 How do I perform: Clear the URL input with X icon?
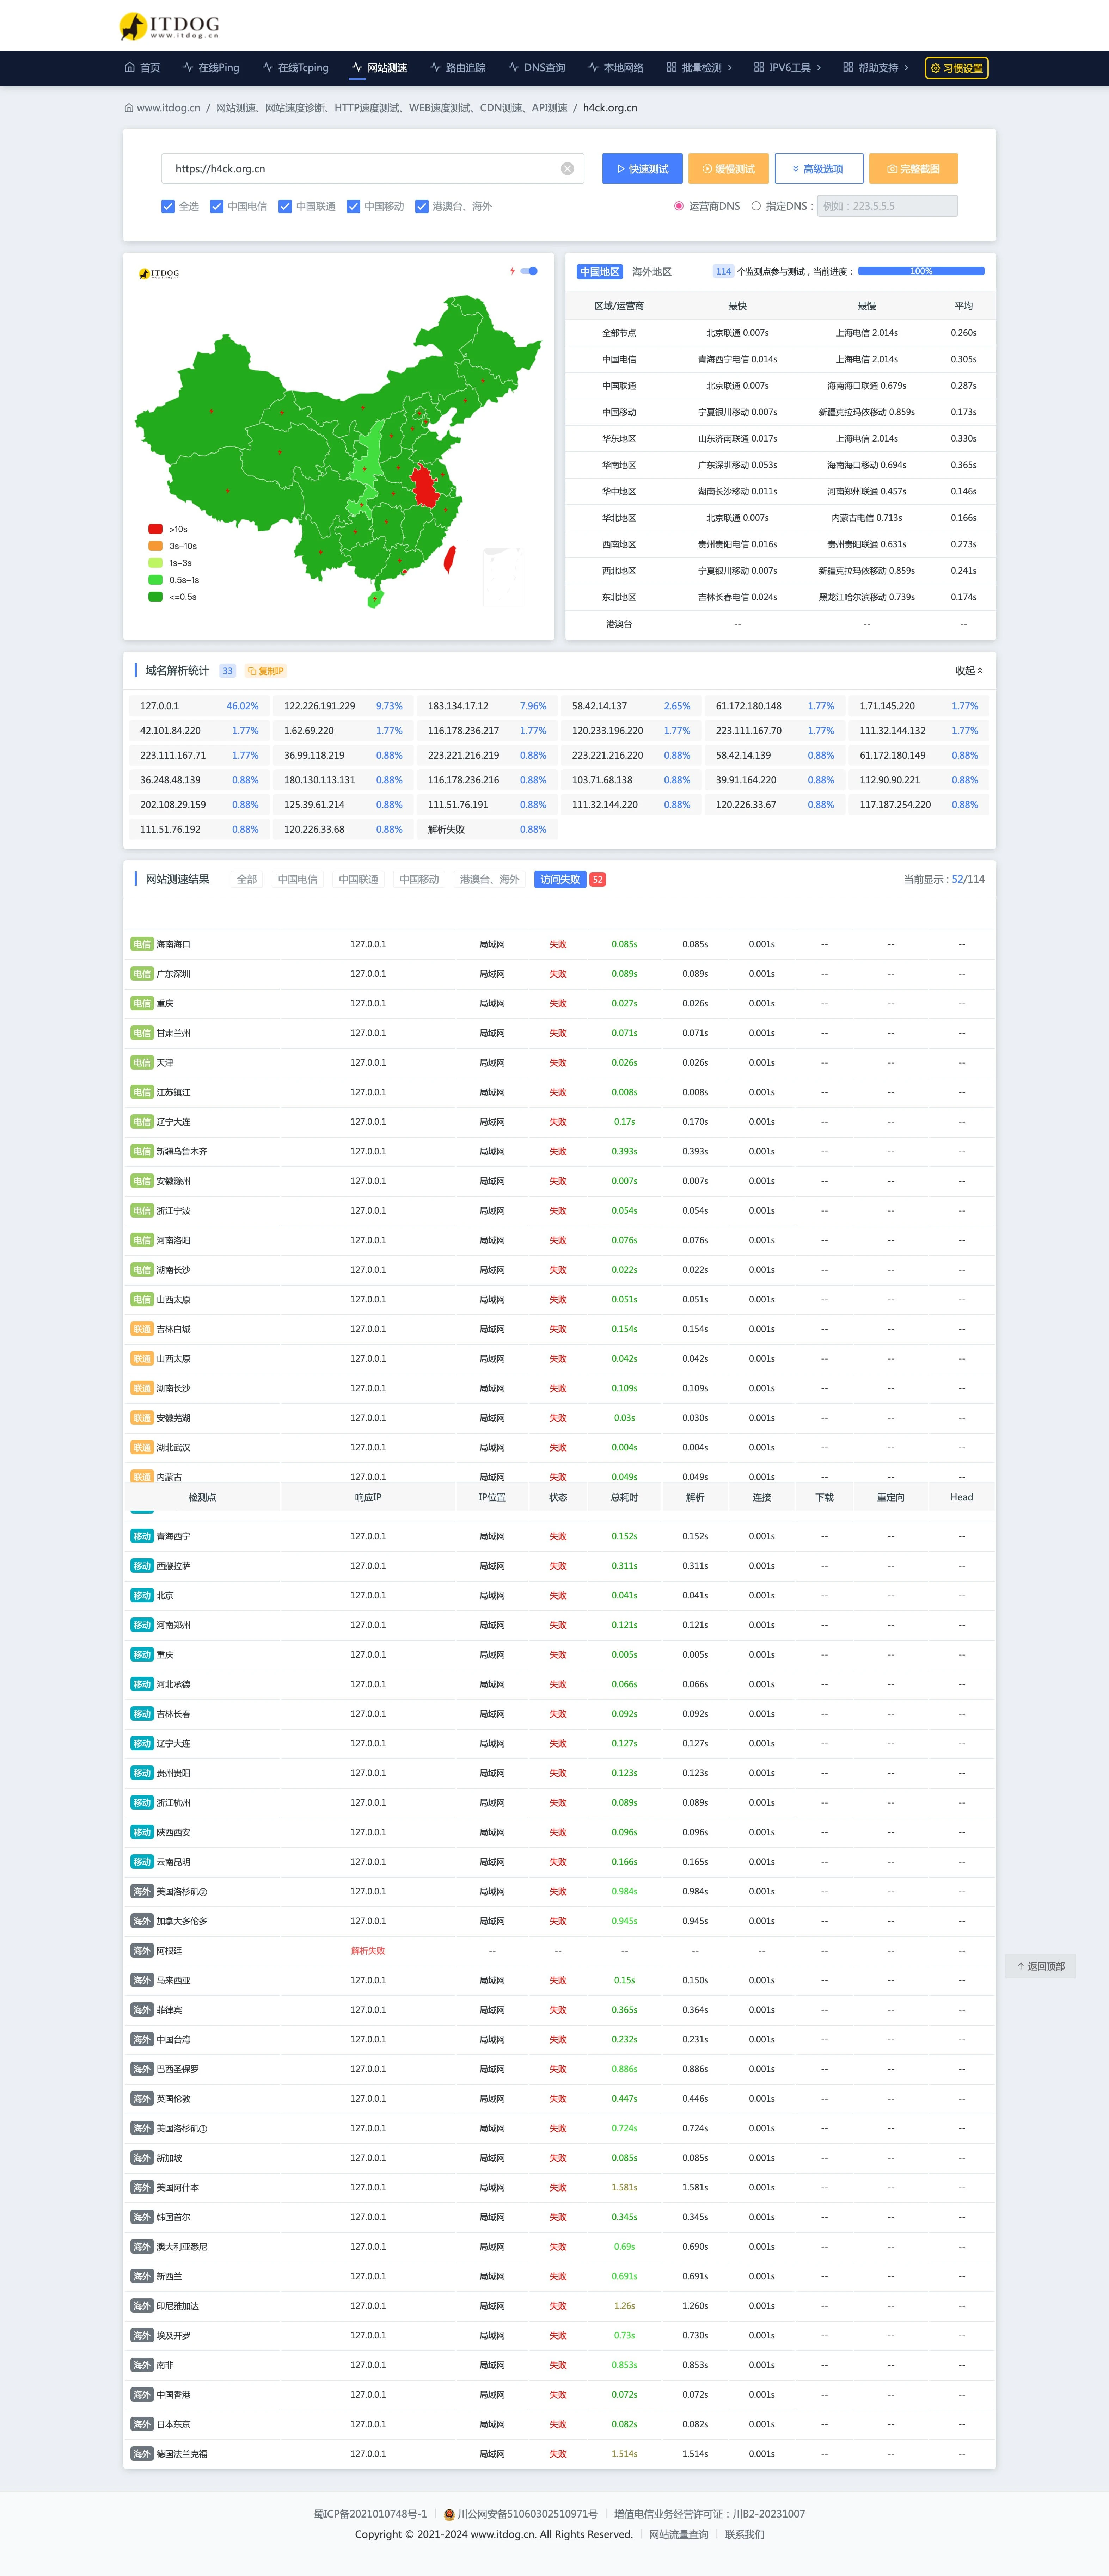click(567, 169)
